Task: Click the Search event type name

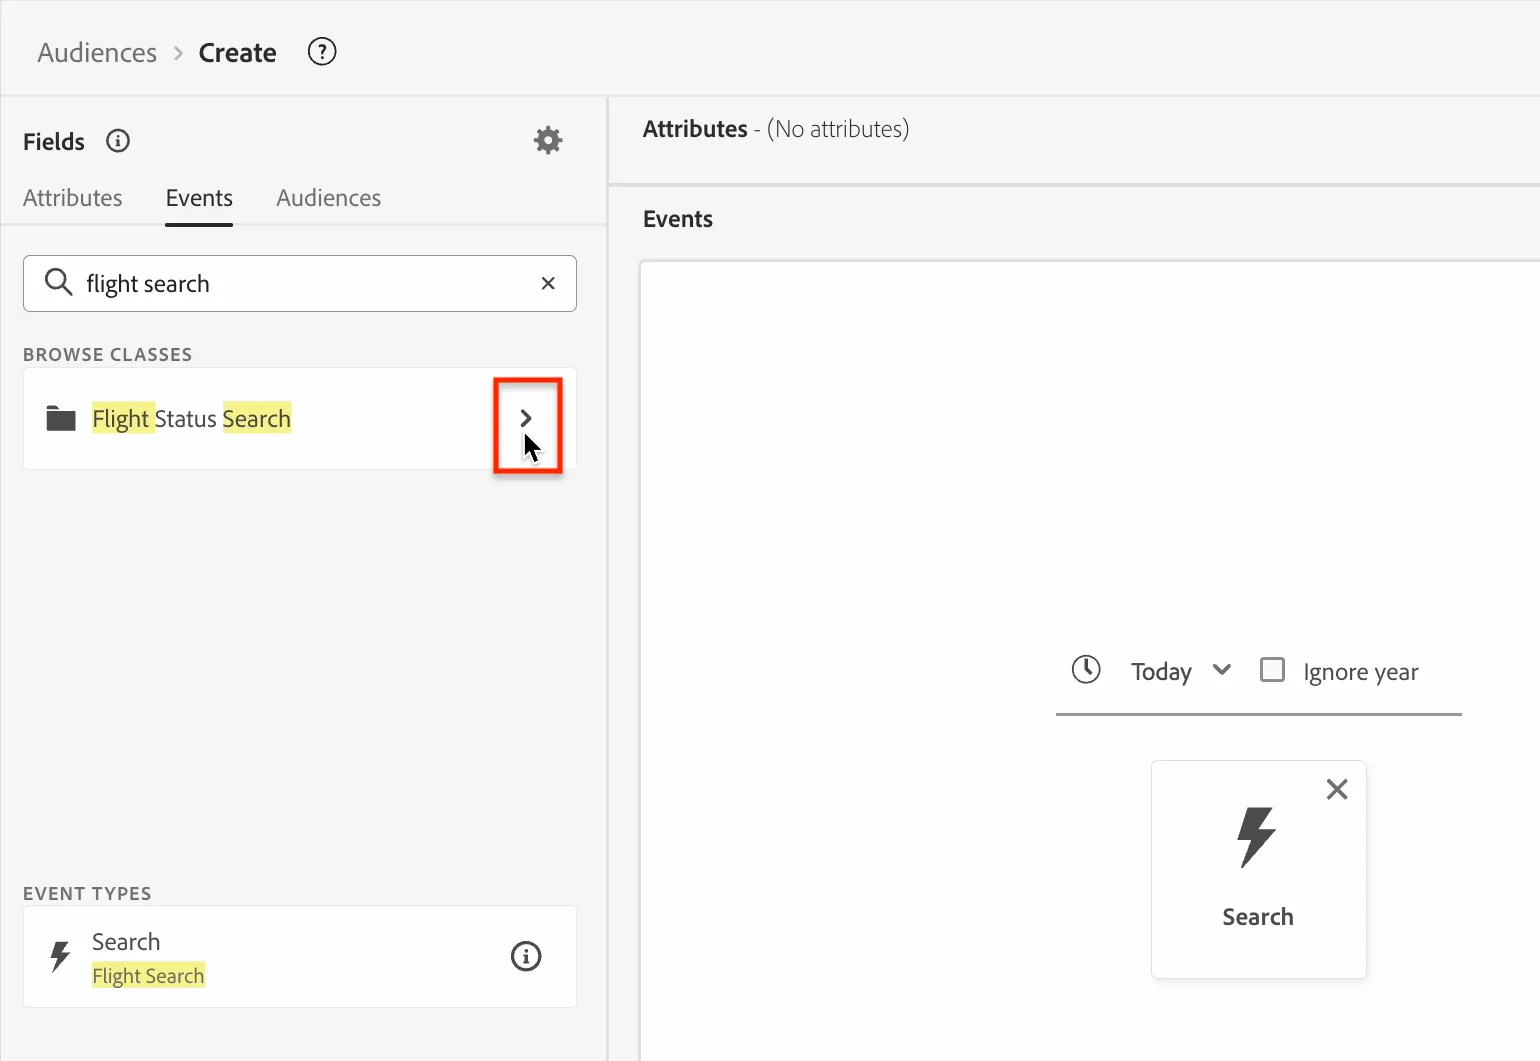Action: pyautogui.click(x=126, y=942)
